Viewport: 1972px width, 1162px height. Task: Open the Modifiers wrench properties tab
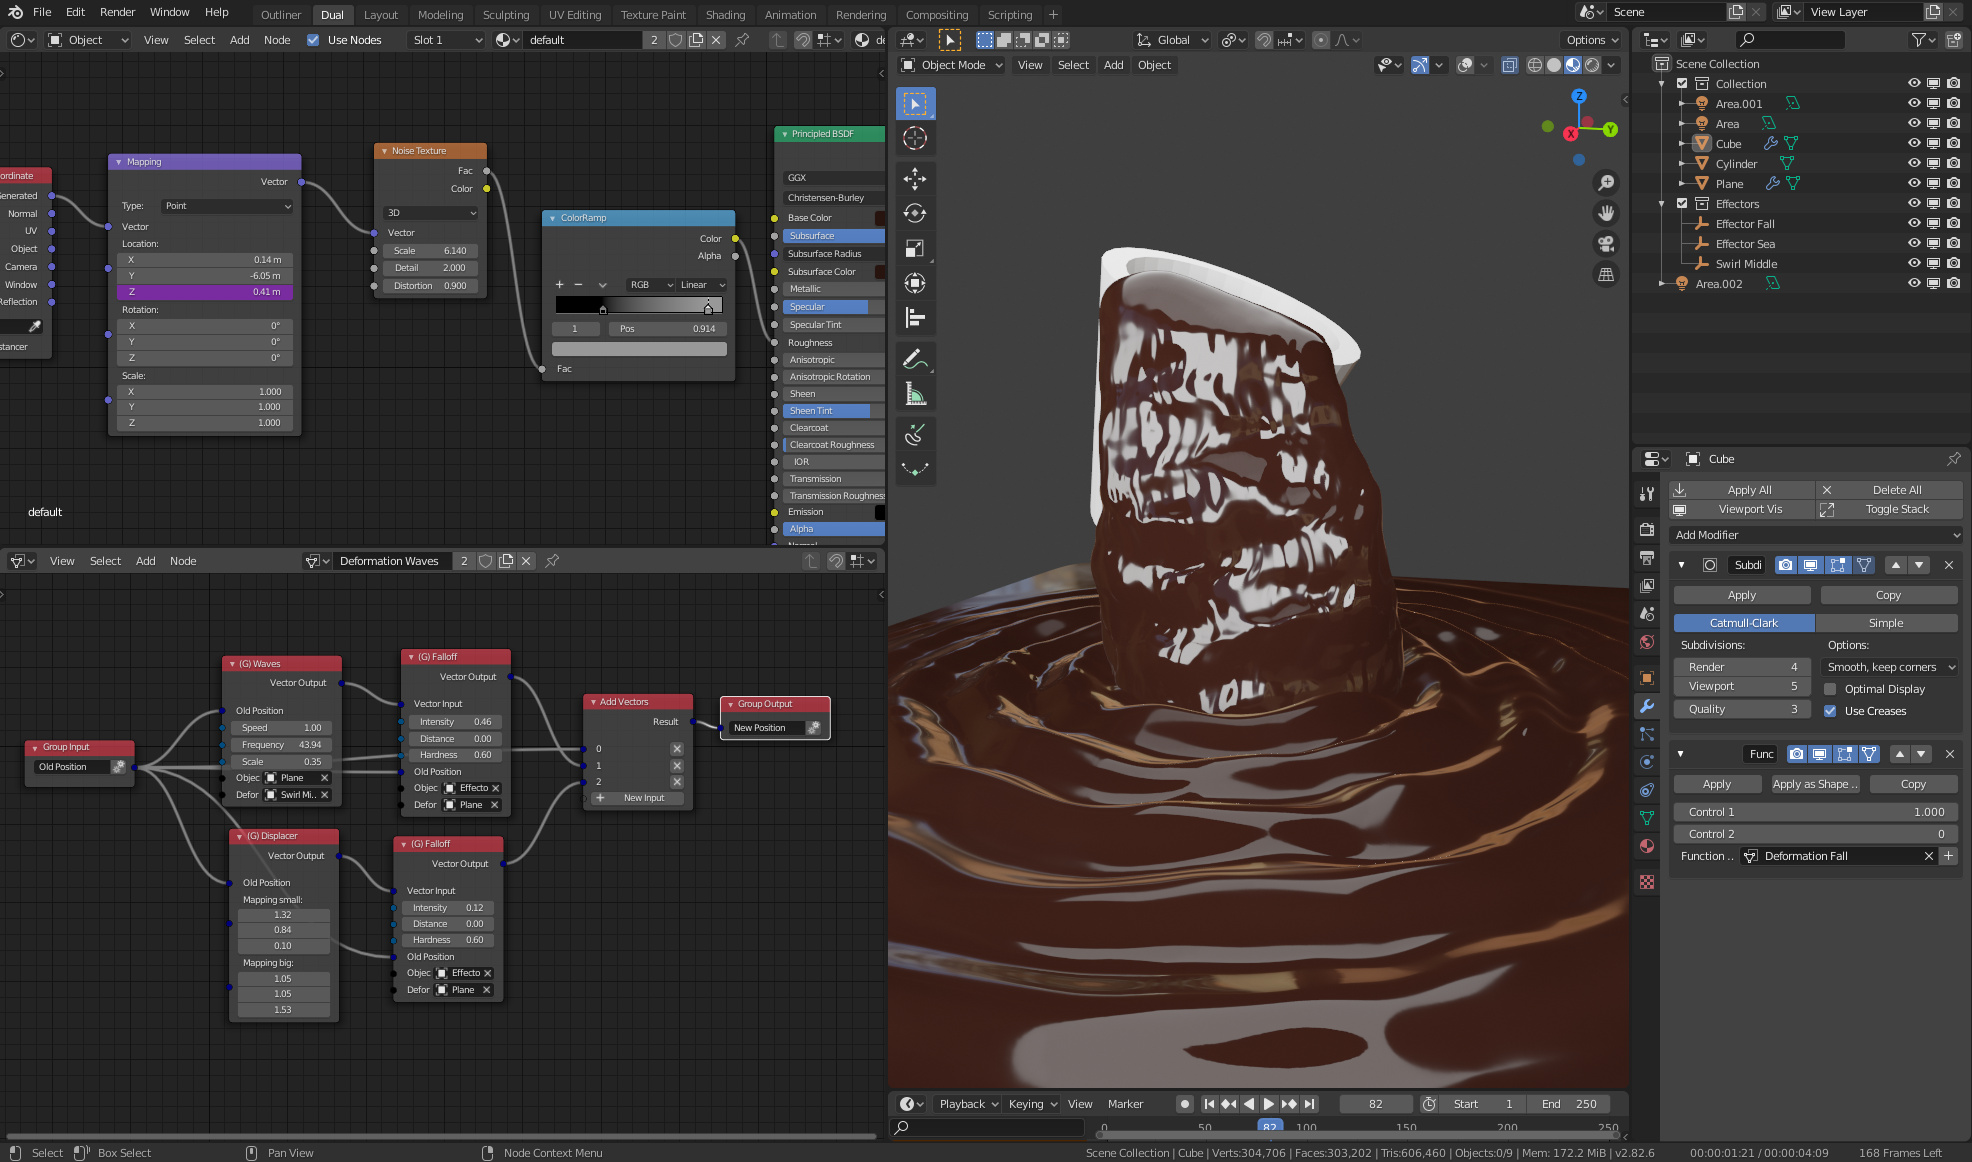(x=1647, y=706)
